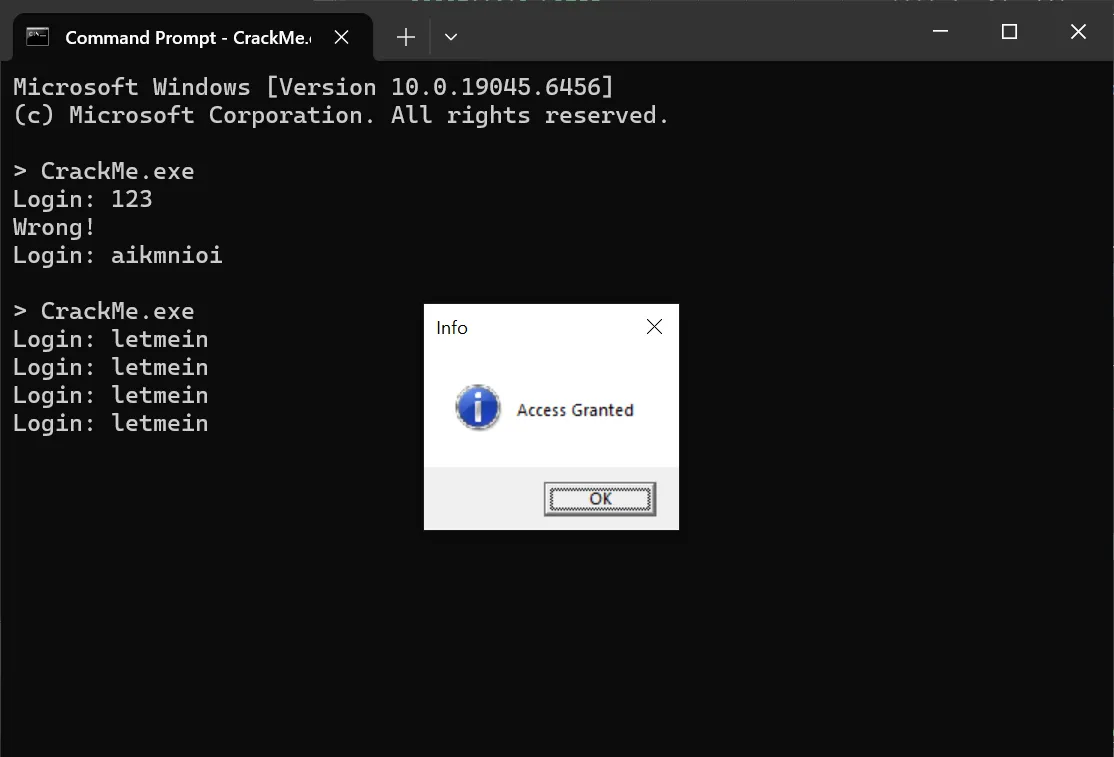This screenshot has width=1114, height=757.
Task: Close the Info dialog with X
Action: coord(654,327)
